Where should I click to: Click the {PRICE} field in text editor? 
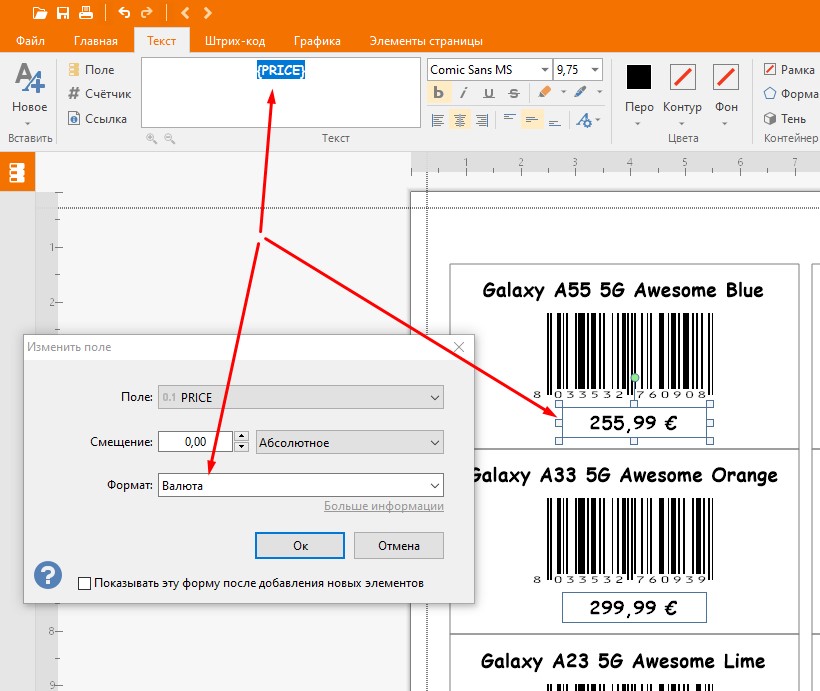pyautogui.click(x=281, y=70)
